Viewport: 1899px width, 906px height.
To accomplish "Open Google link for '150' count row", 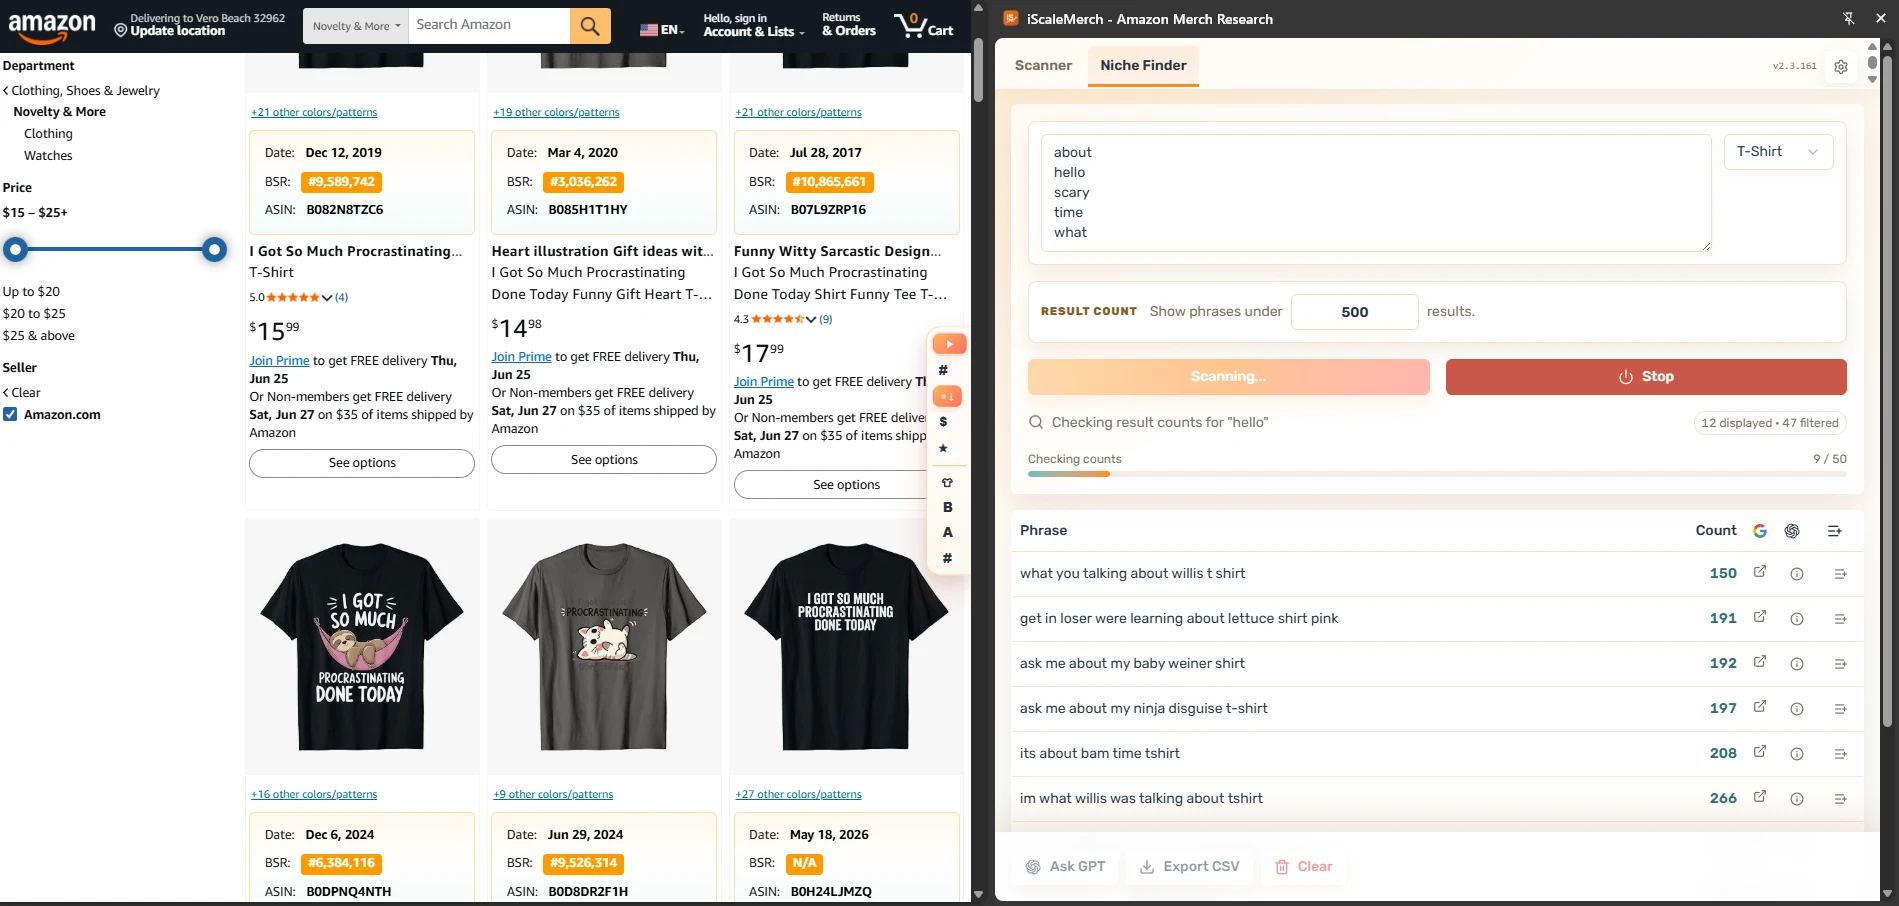I will point(1760,572).
